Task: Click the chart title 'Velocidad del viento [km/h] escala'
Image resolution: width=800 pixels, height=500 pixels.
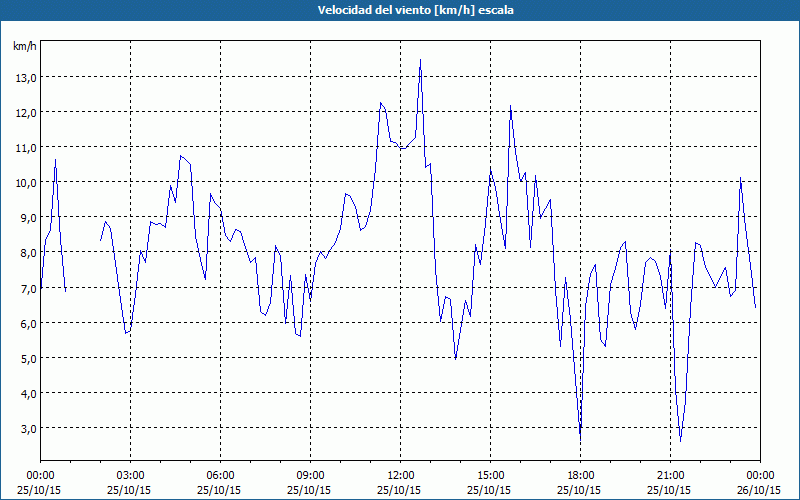Action: [415, 10]
